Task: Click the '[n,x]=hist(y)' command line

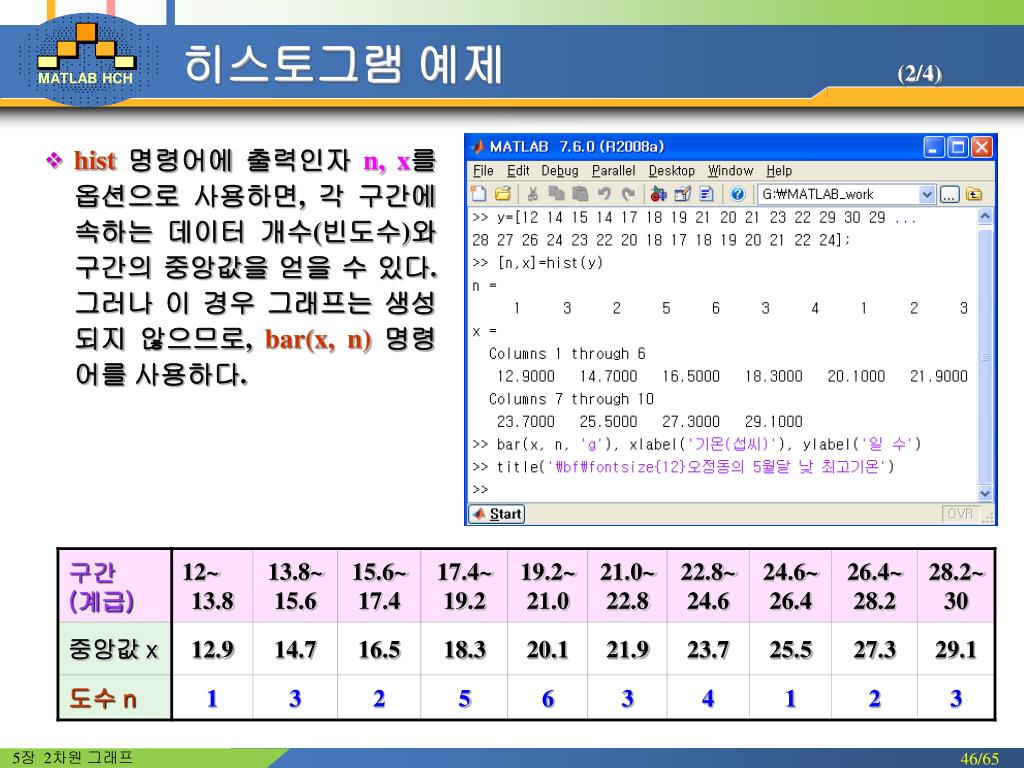Action: [x=537, y=263]
